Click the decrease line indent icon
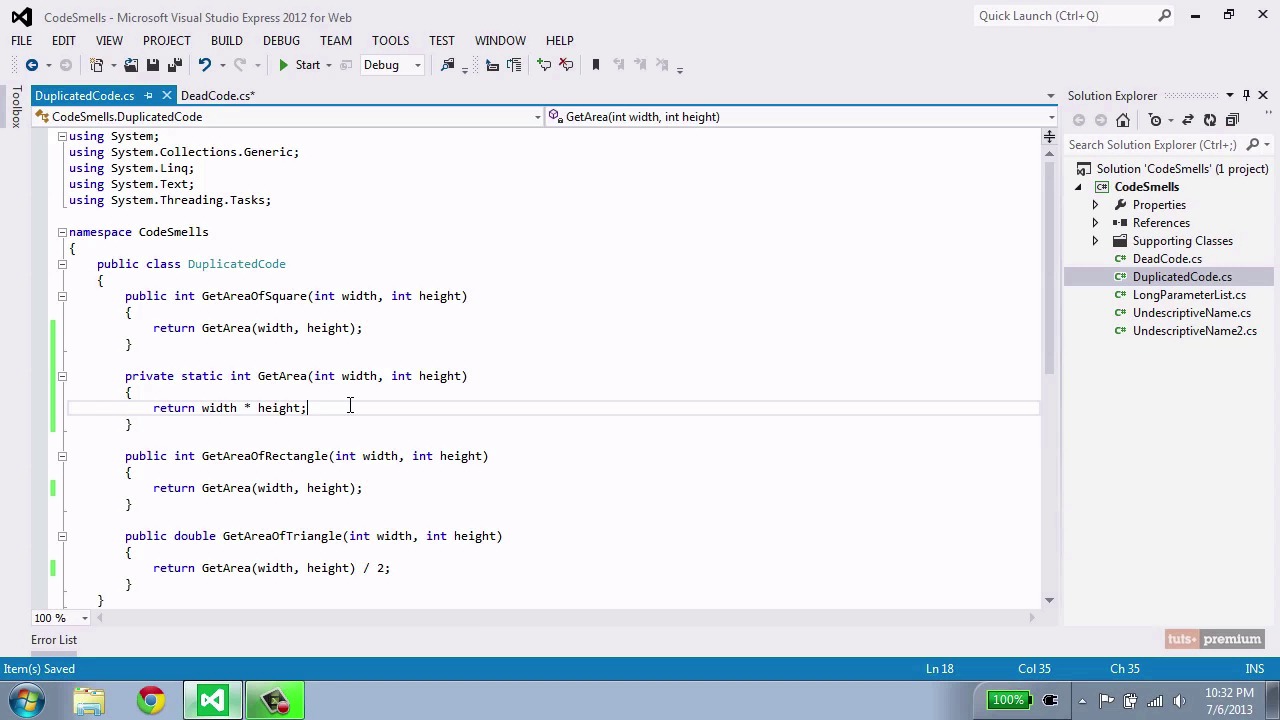 point(492,65)
